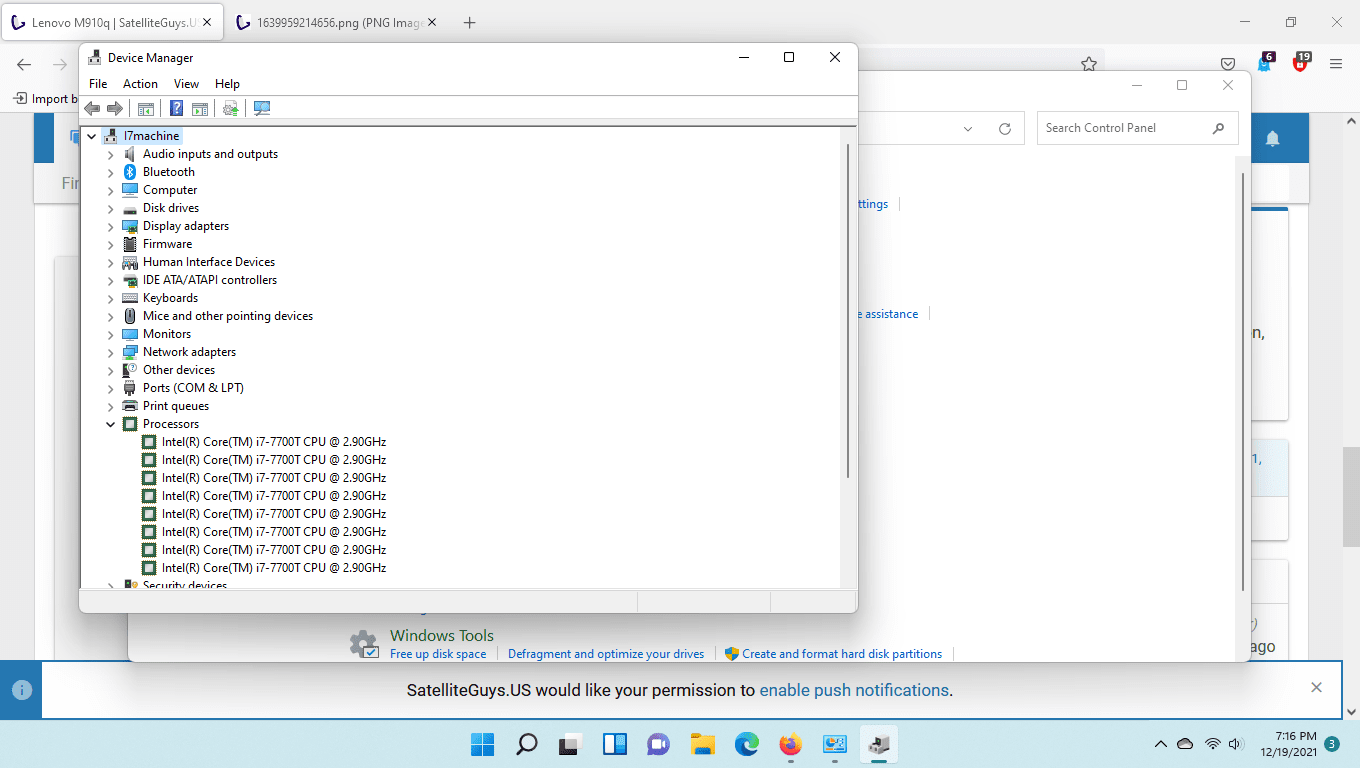Select the Human Interface Devices icon
The height and width of the screenshot is (768, 1360).
tap(130, 262)
